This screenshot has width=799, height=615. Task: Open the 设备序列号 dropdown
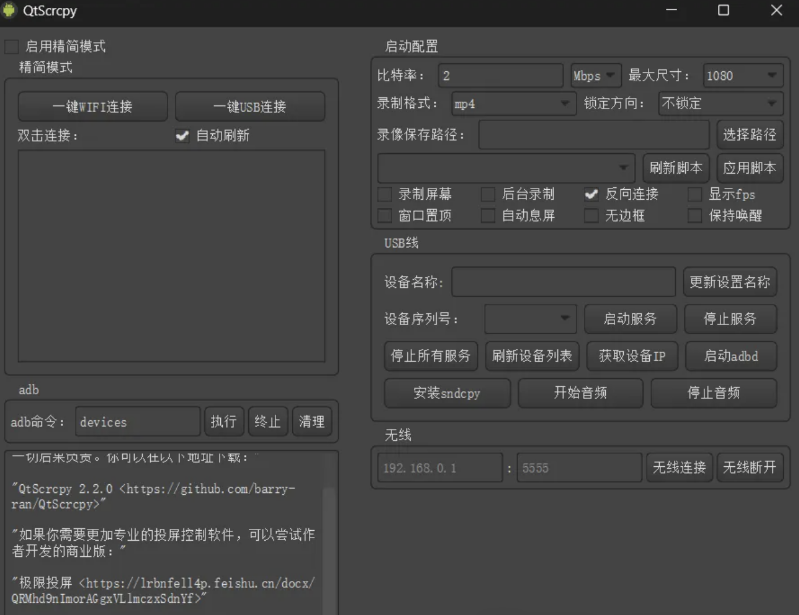530,319
